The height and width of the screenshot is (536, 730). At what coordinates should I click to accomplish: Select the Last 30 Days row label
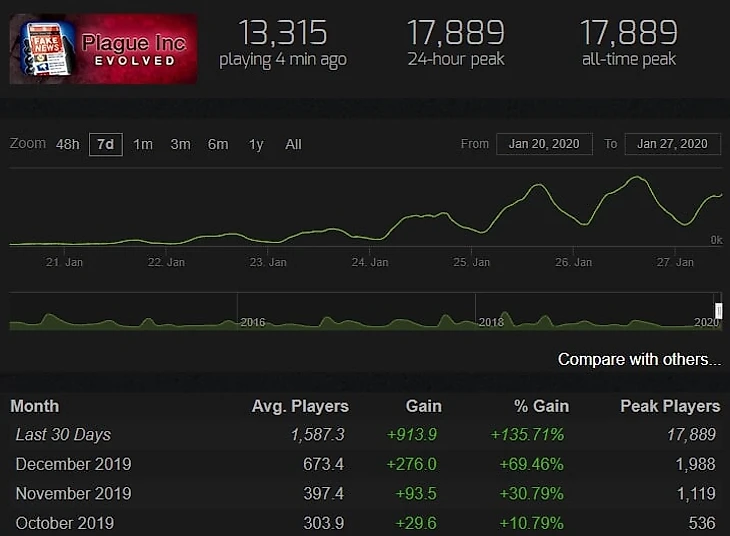click(x=63, y=434)
